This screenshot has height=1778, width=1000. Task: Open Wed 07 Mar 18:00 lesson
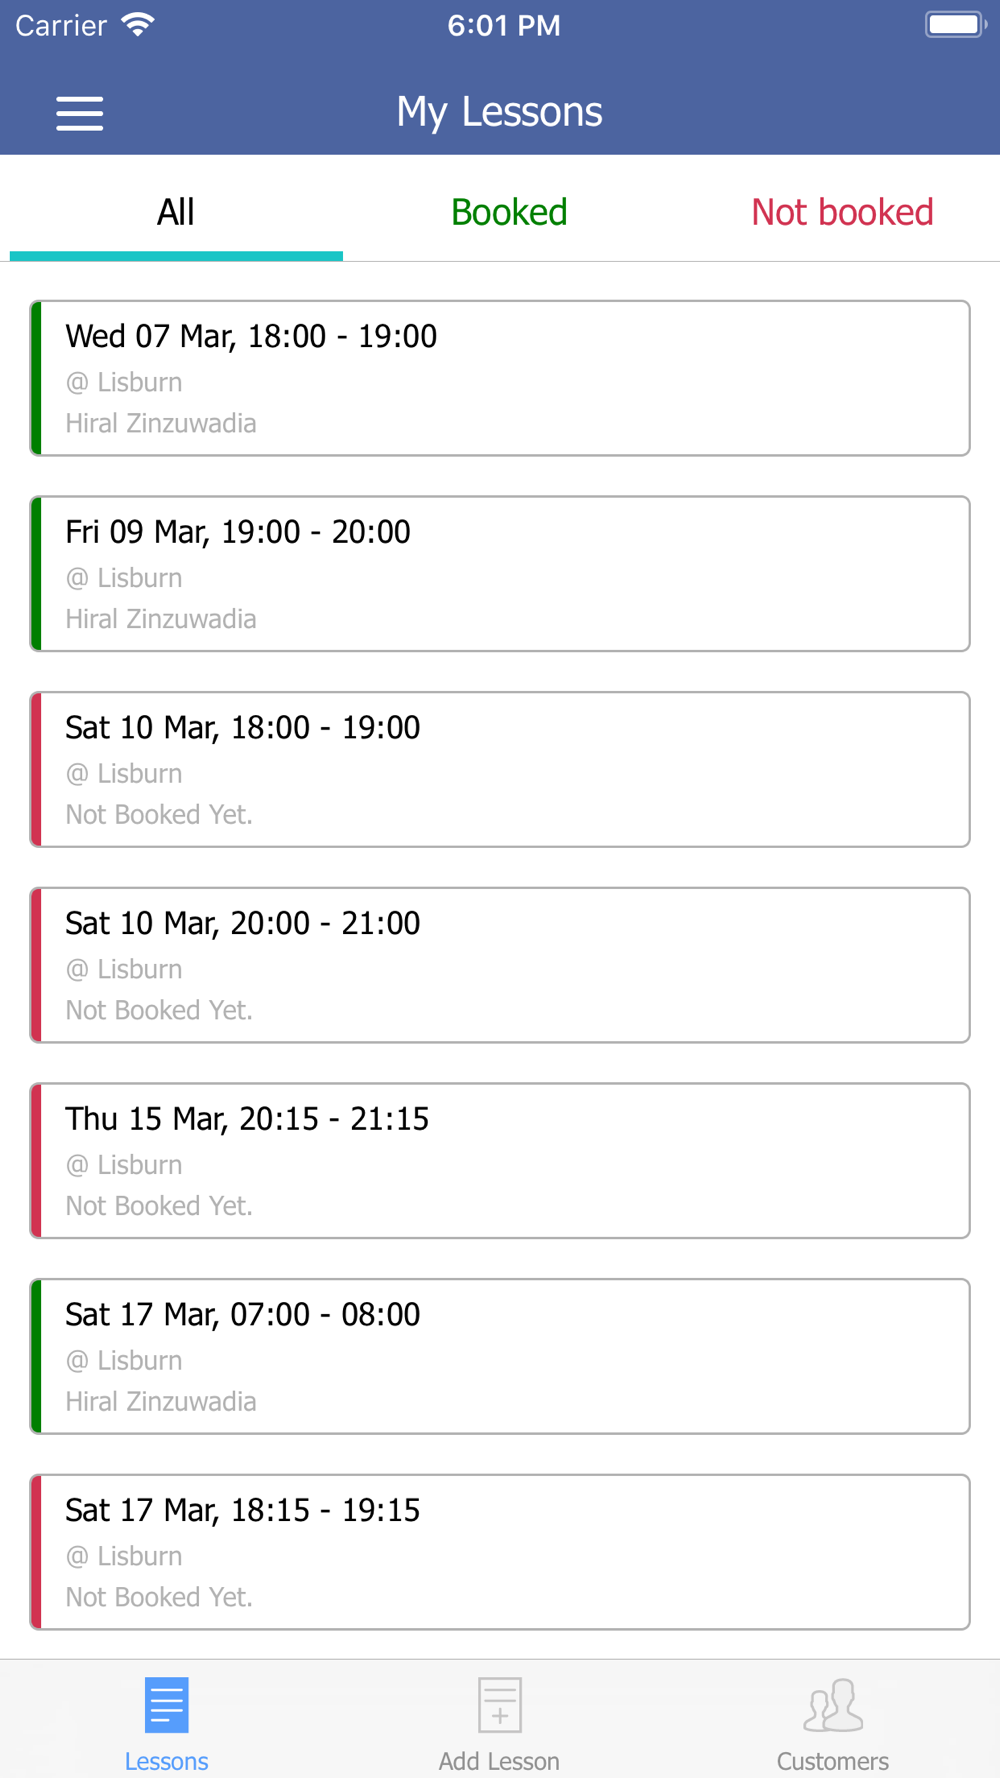(500, 378)
